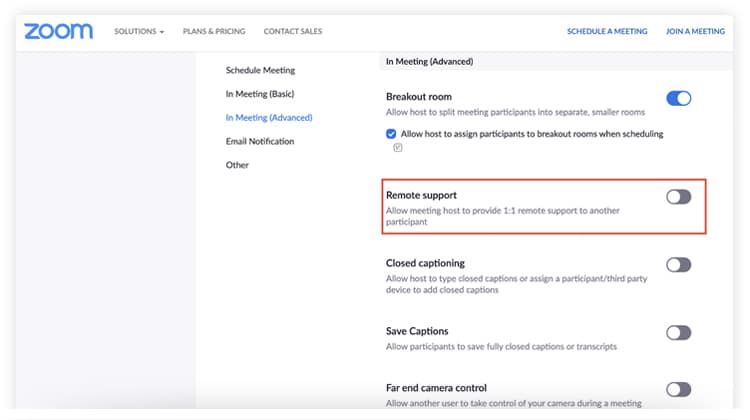
Task: Enable the Save Captions toggle
Action: (x=678, y=332)
